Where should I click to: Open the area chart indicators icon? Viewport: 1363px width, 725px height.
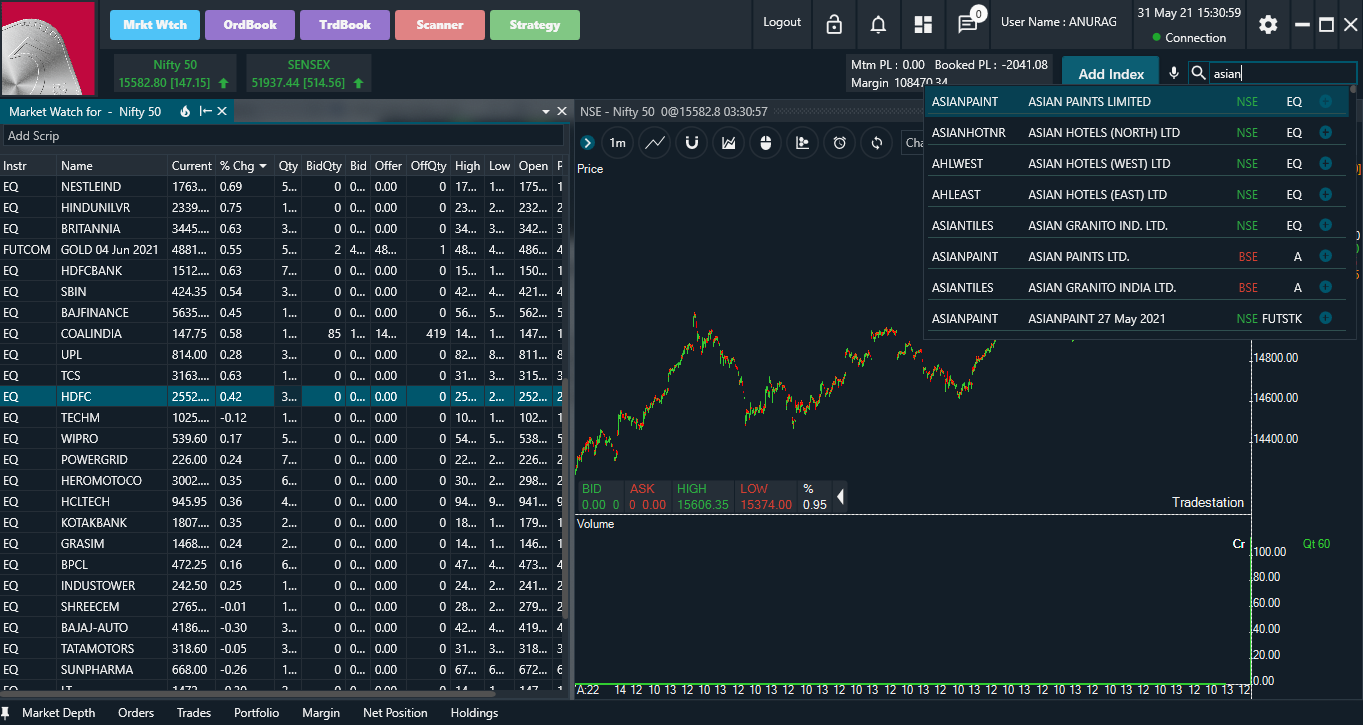point(729,143)
